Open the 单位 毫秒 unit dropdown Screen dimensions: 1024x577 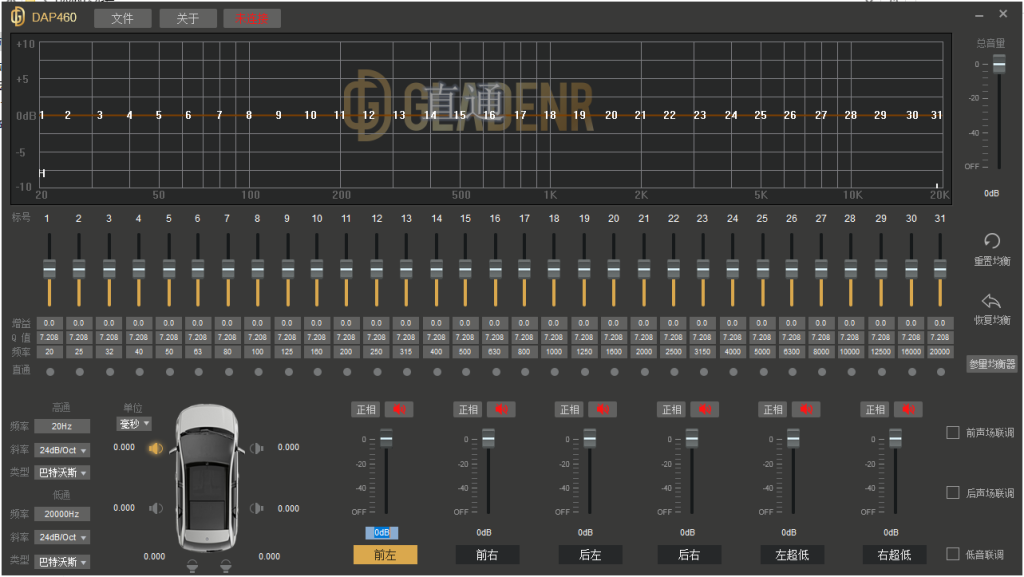[x=134, y=424]
